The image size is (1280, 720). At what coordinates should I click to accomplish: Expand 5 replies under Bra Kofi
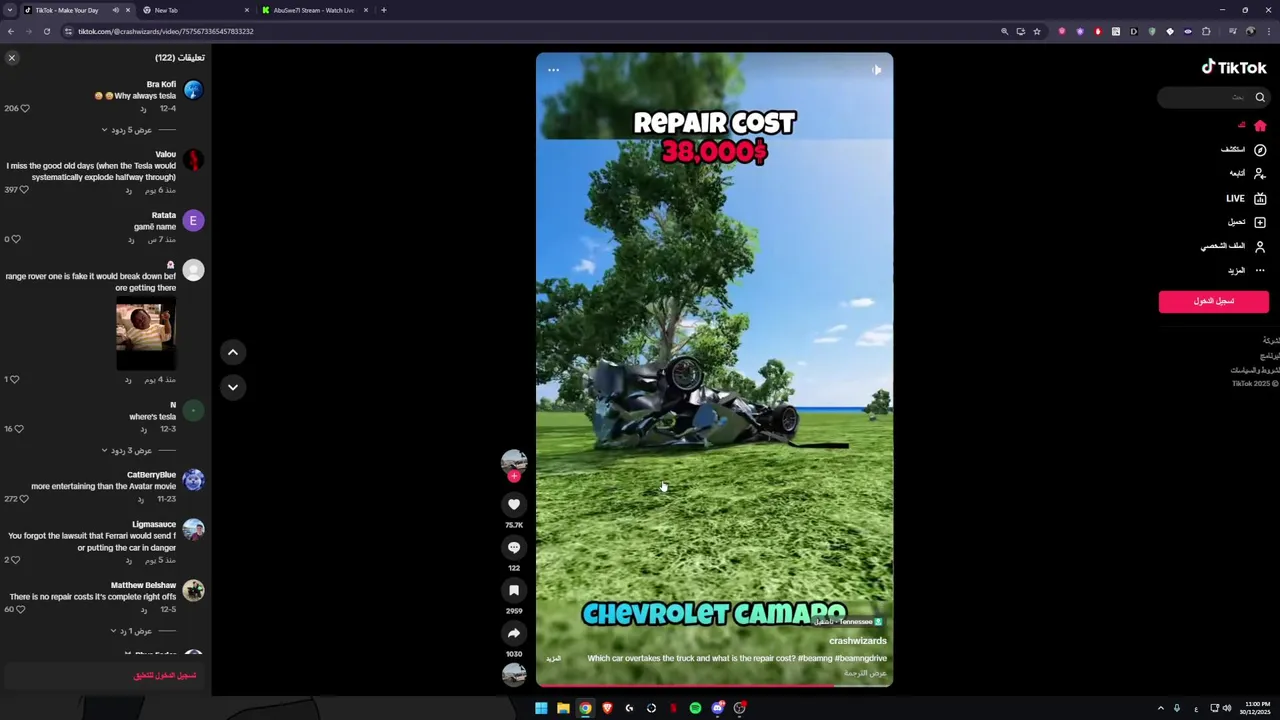click(127, 130)
